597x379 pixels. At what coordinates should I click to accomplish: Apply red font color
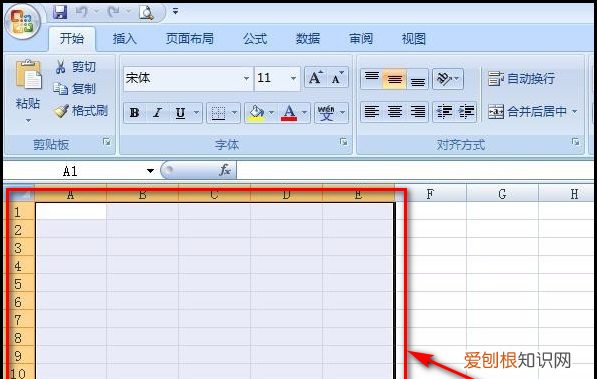coord(289,113)
